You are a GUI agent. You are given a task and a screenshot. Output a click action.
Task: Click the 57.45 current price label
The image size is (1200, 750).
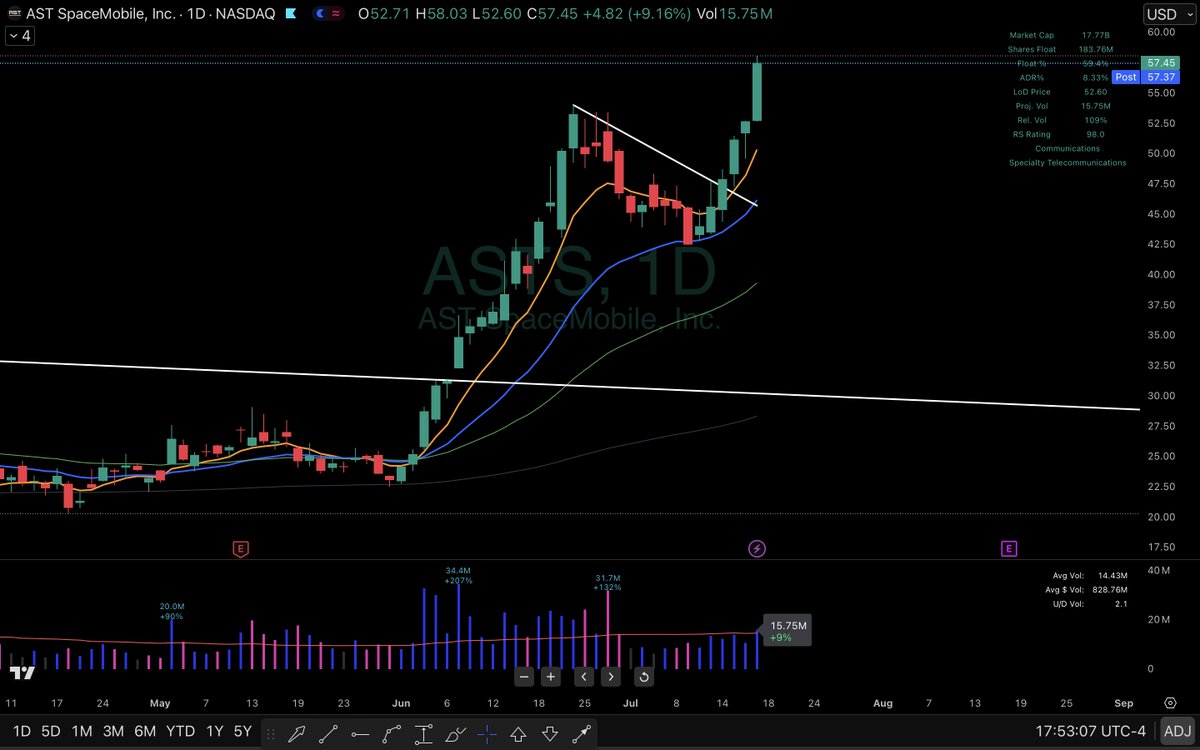1160,62
